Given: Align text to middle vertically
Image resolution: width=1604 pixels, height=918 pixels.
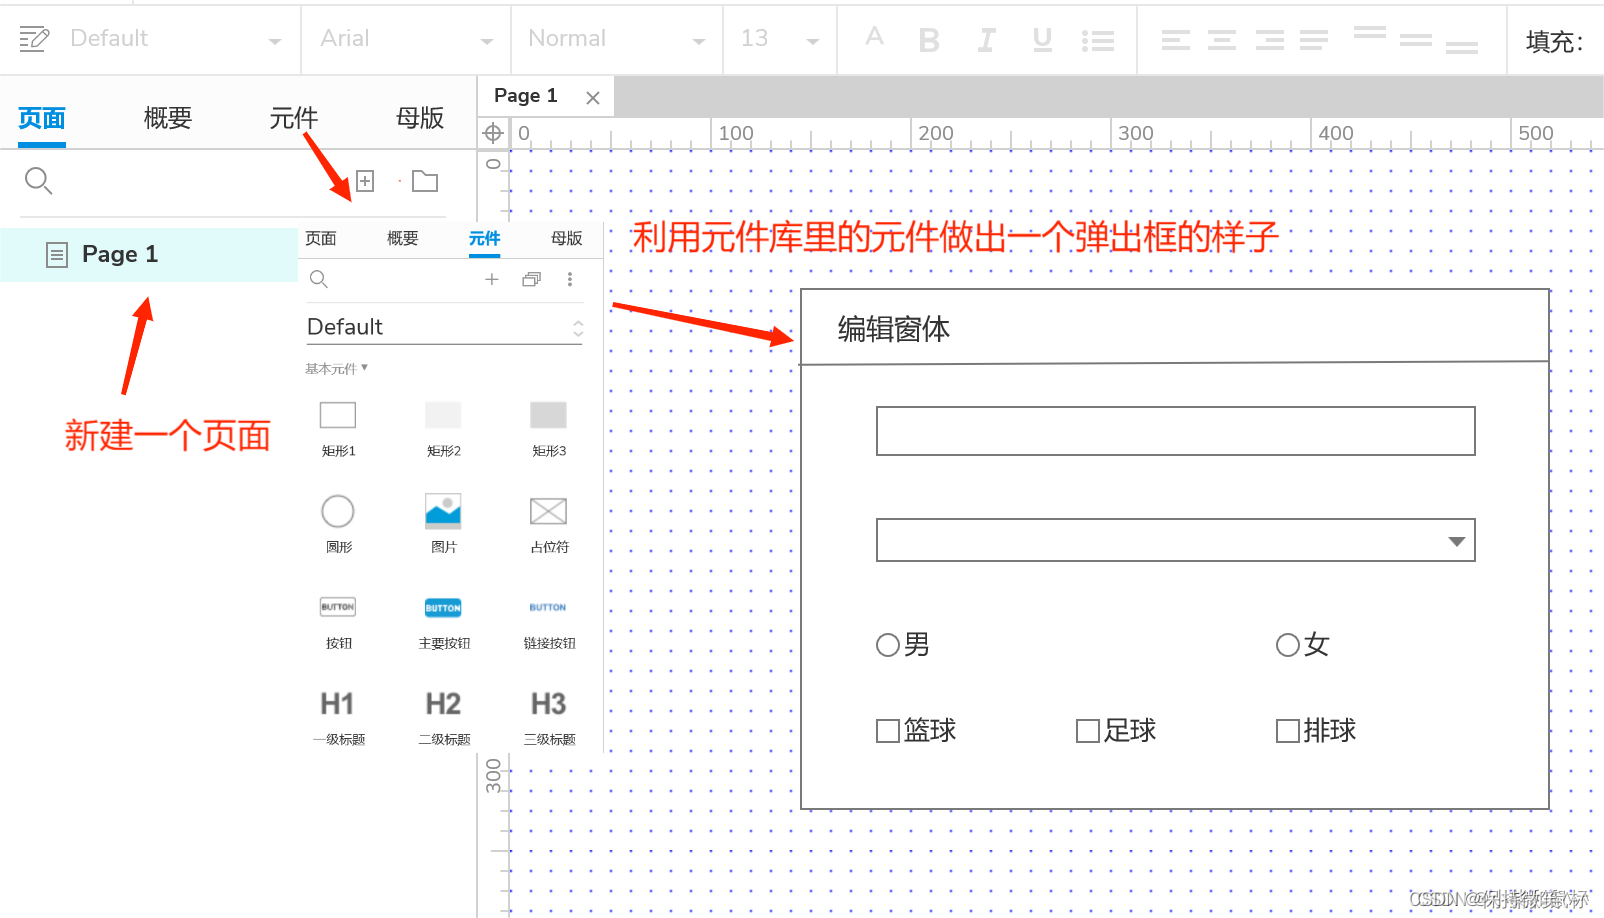Looking at the screenshot, I should 1416,40.
